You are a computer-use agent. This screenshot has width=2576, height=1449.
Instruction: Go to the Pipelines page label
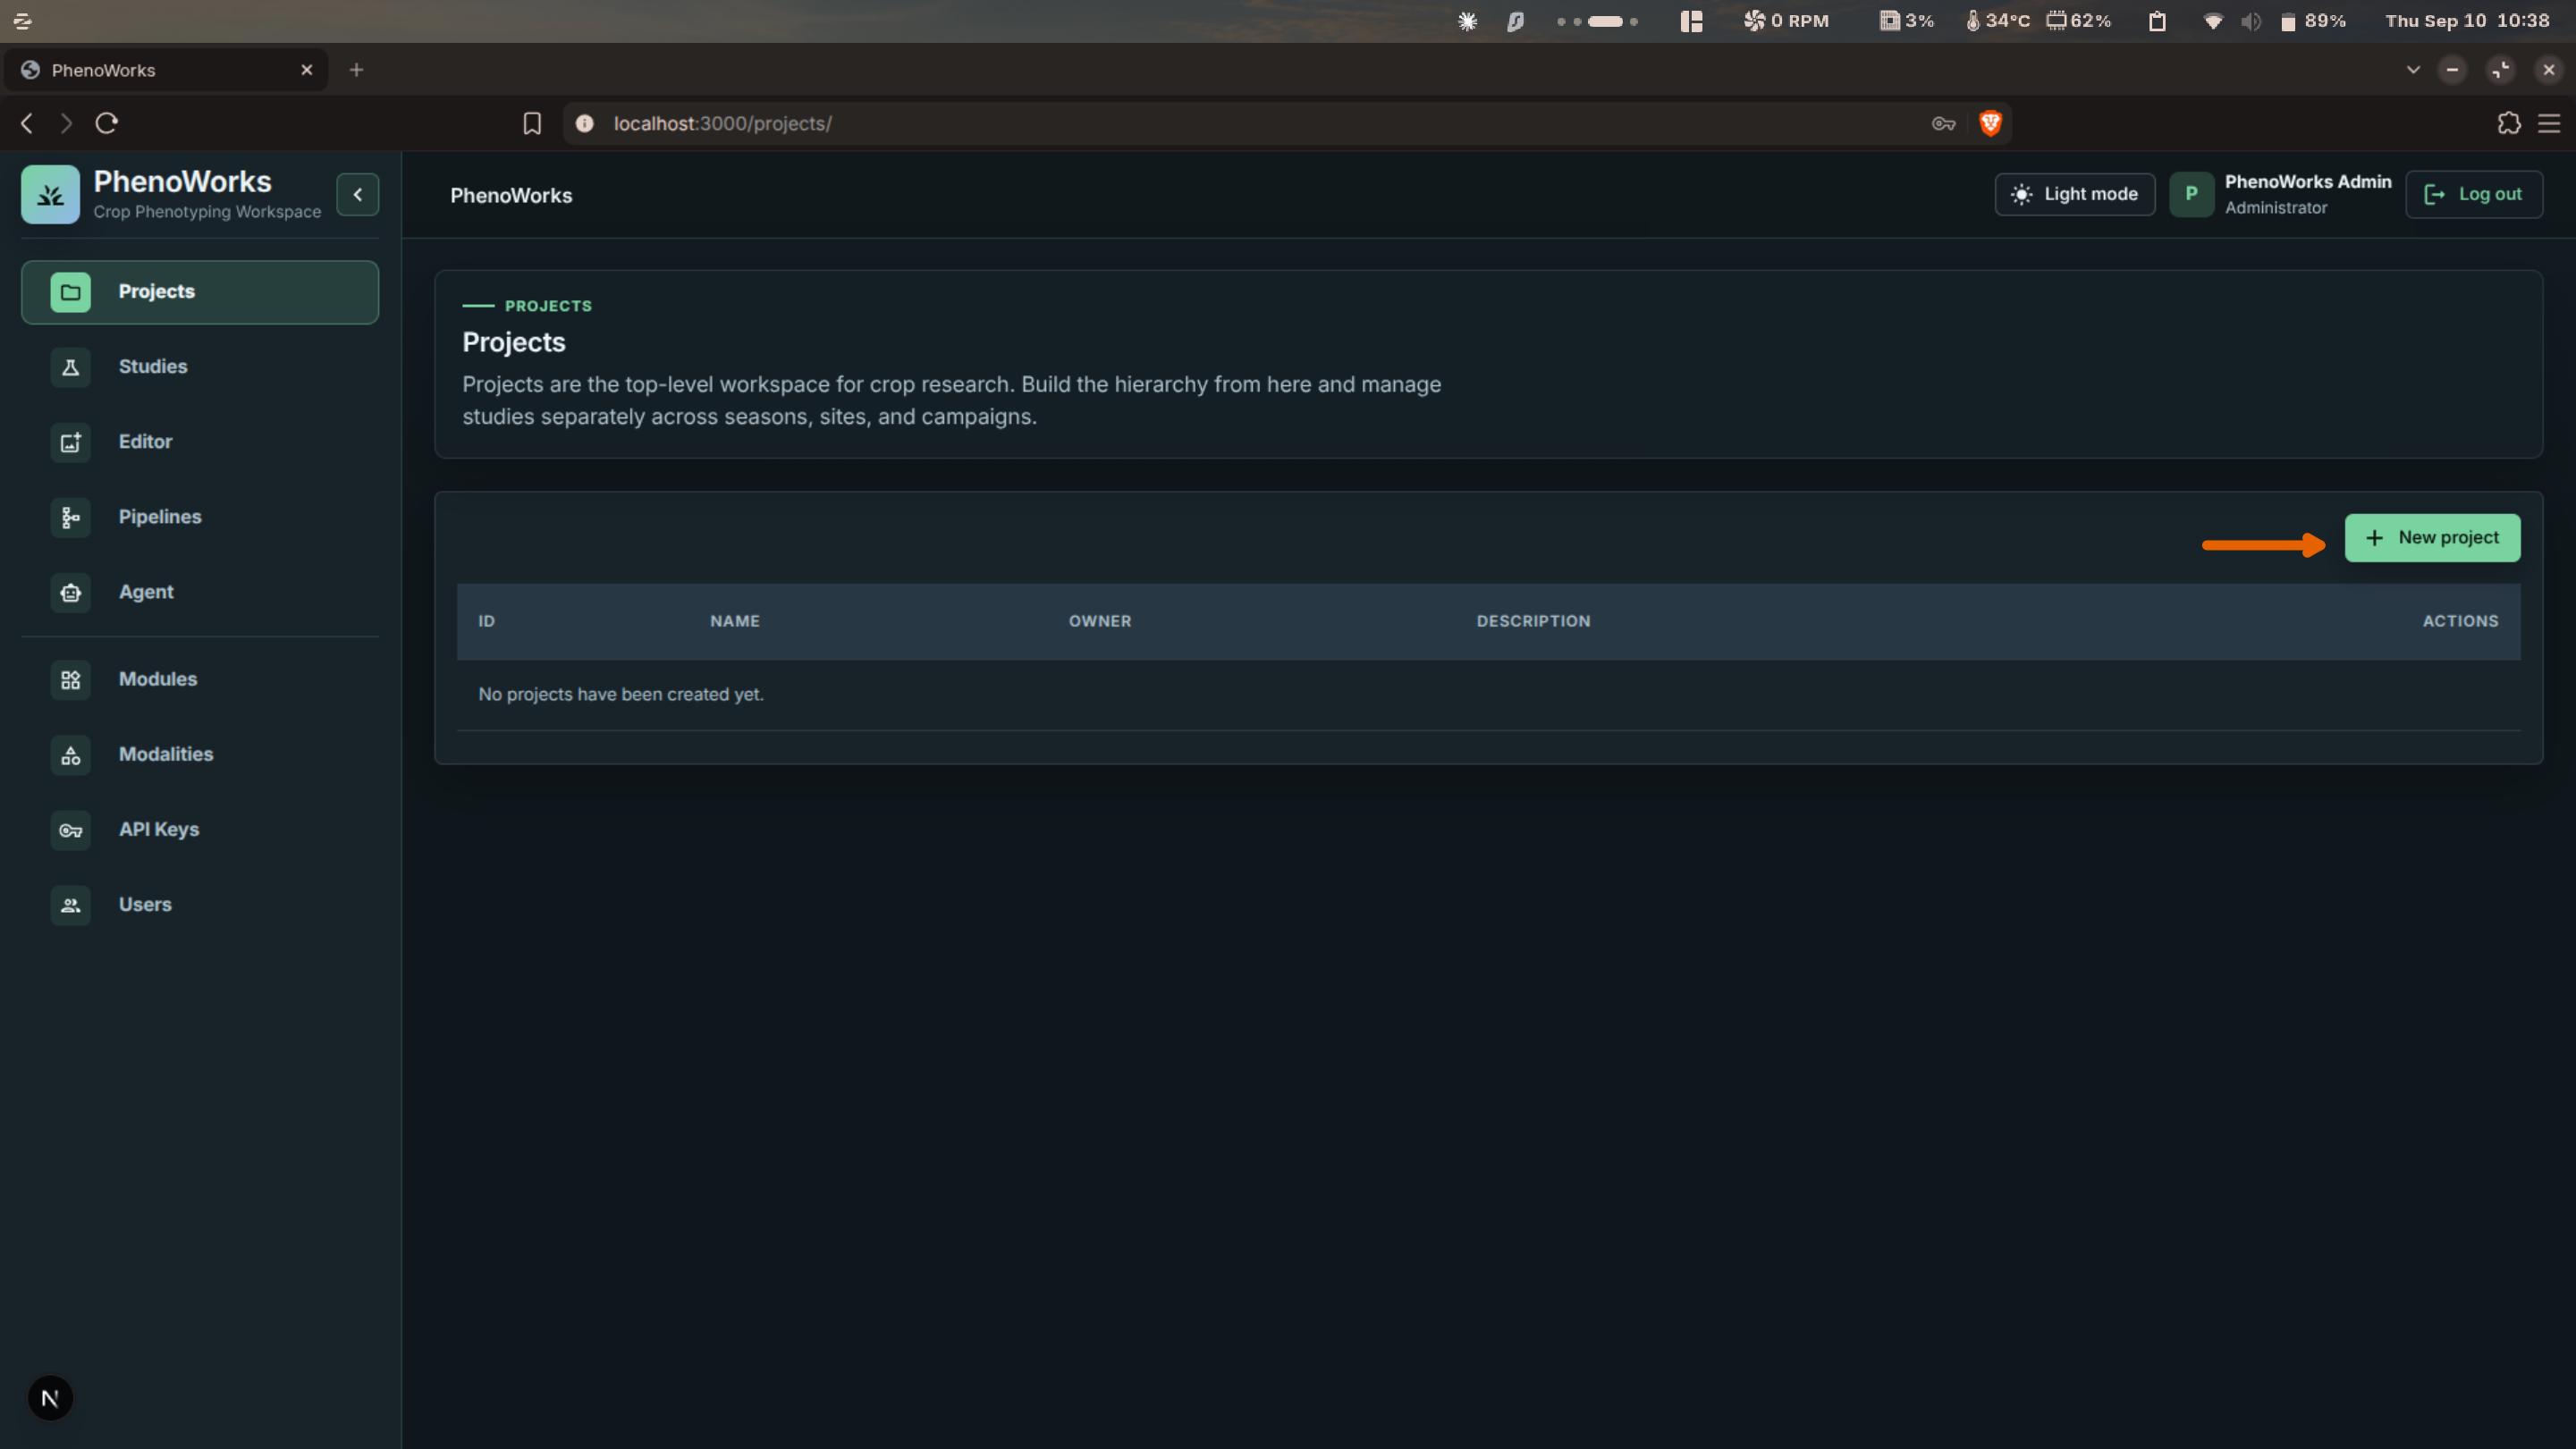coord(160,517)
